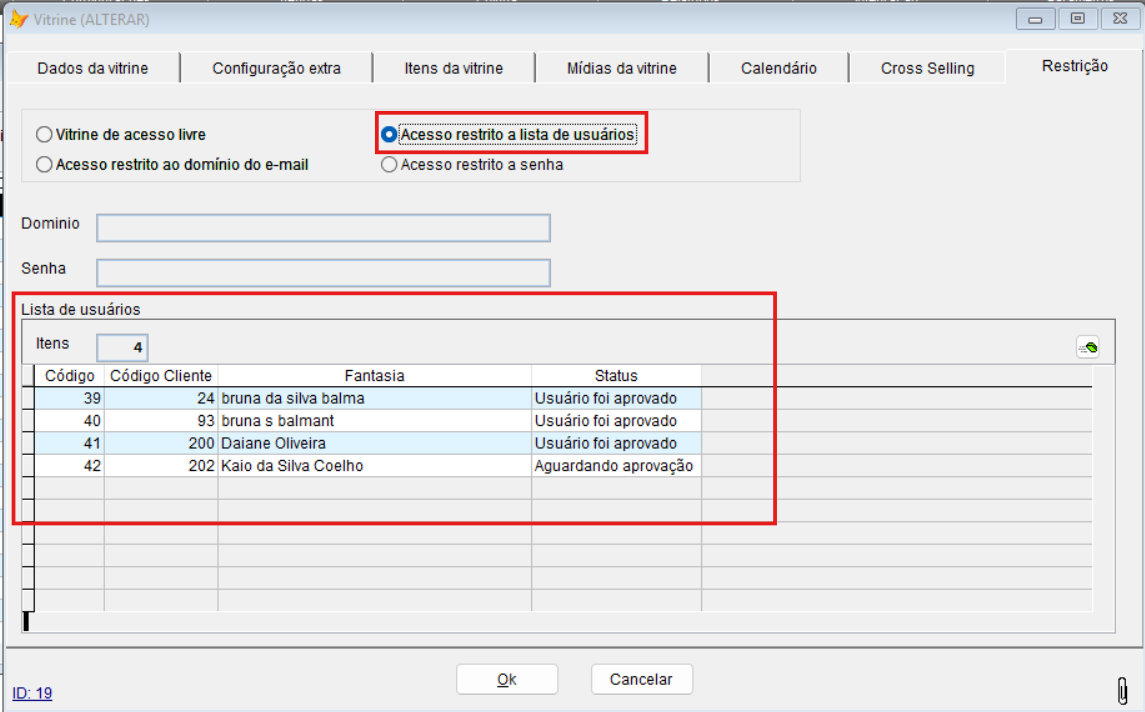Click the Dominio input field
This screenshot has width=1145, height=712.
(323, 228)
